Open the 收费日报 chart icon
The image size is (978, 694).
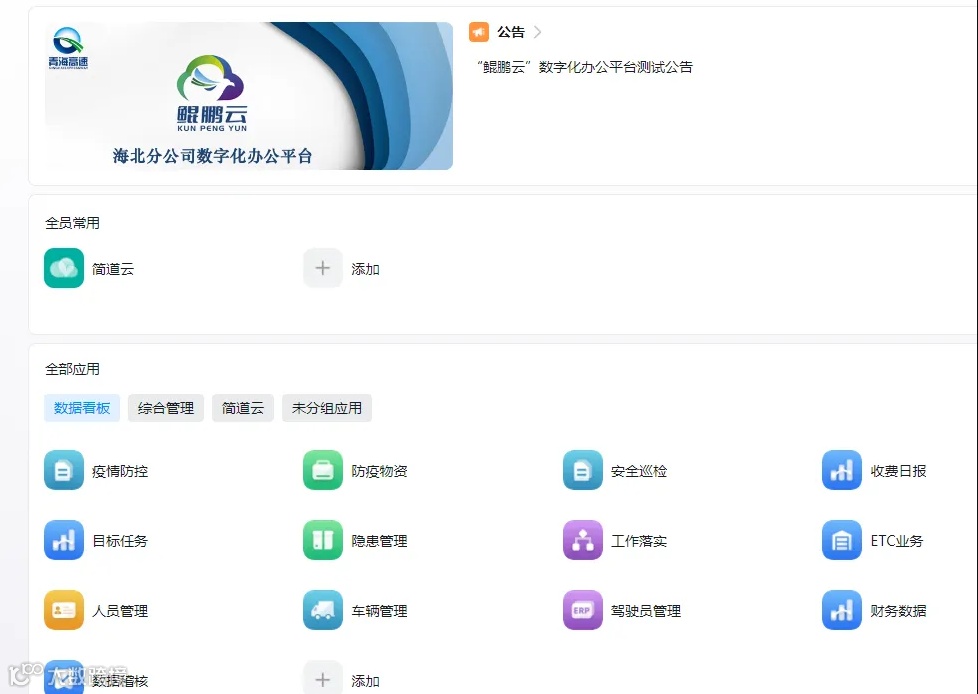coord(842,470)
